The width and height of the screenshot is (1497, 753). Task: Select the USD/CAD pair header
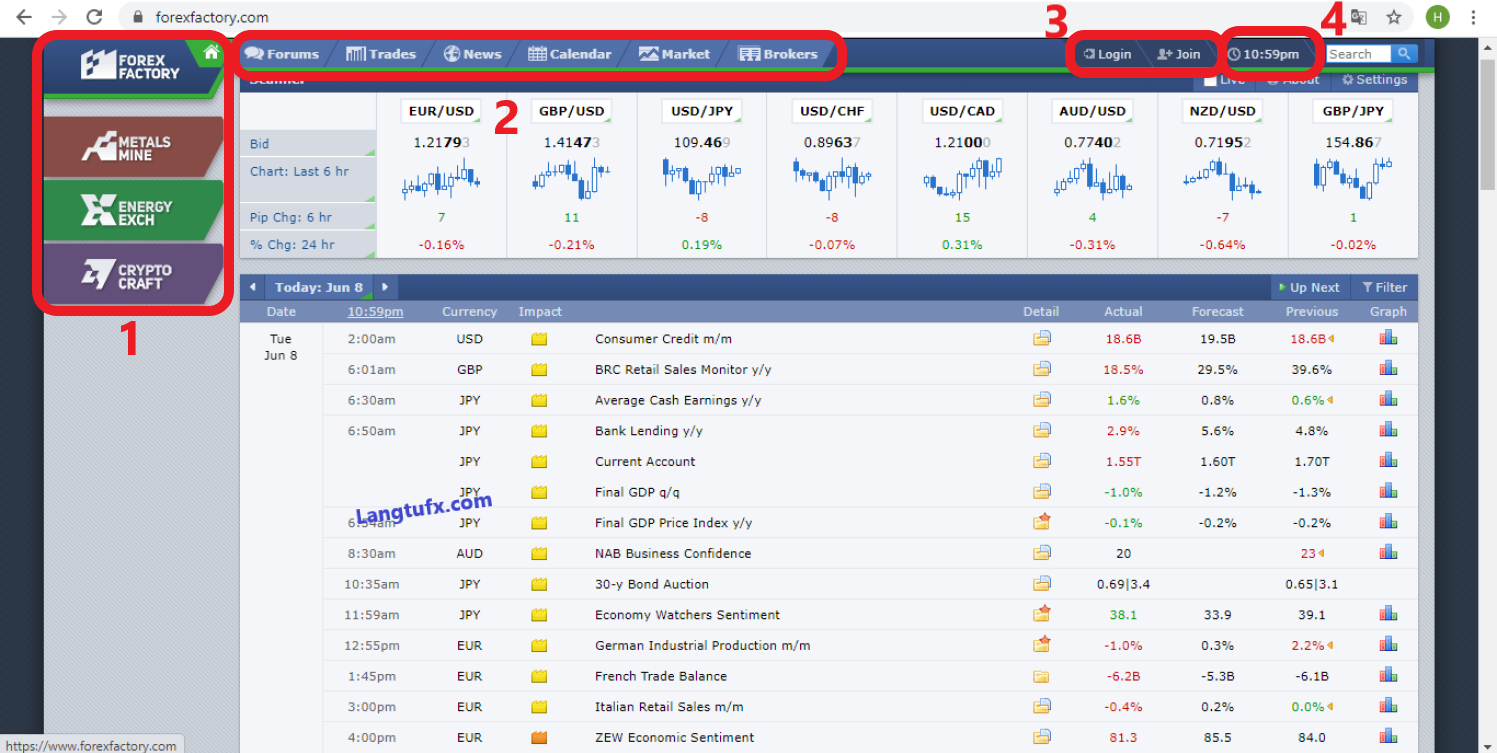click(x=962, y=111)
